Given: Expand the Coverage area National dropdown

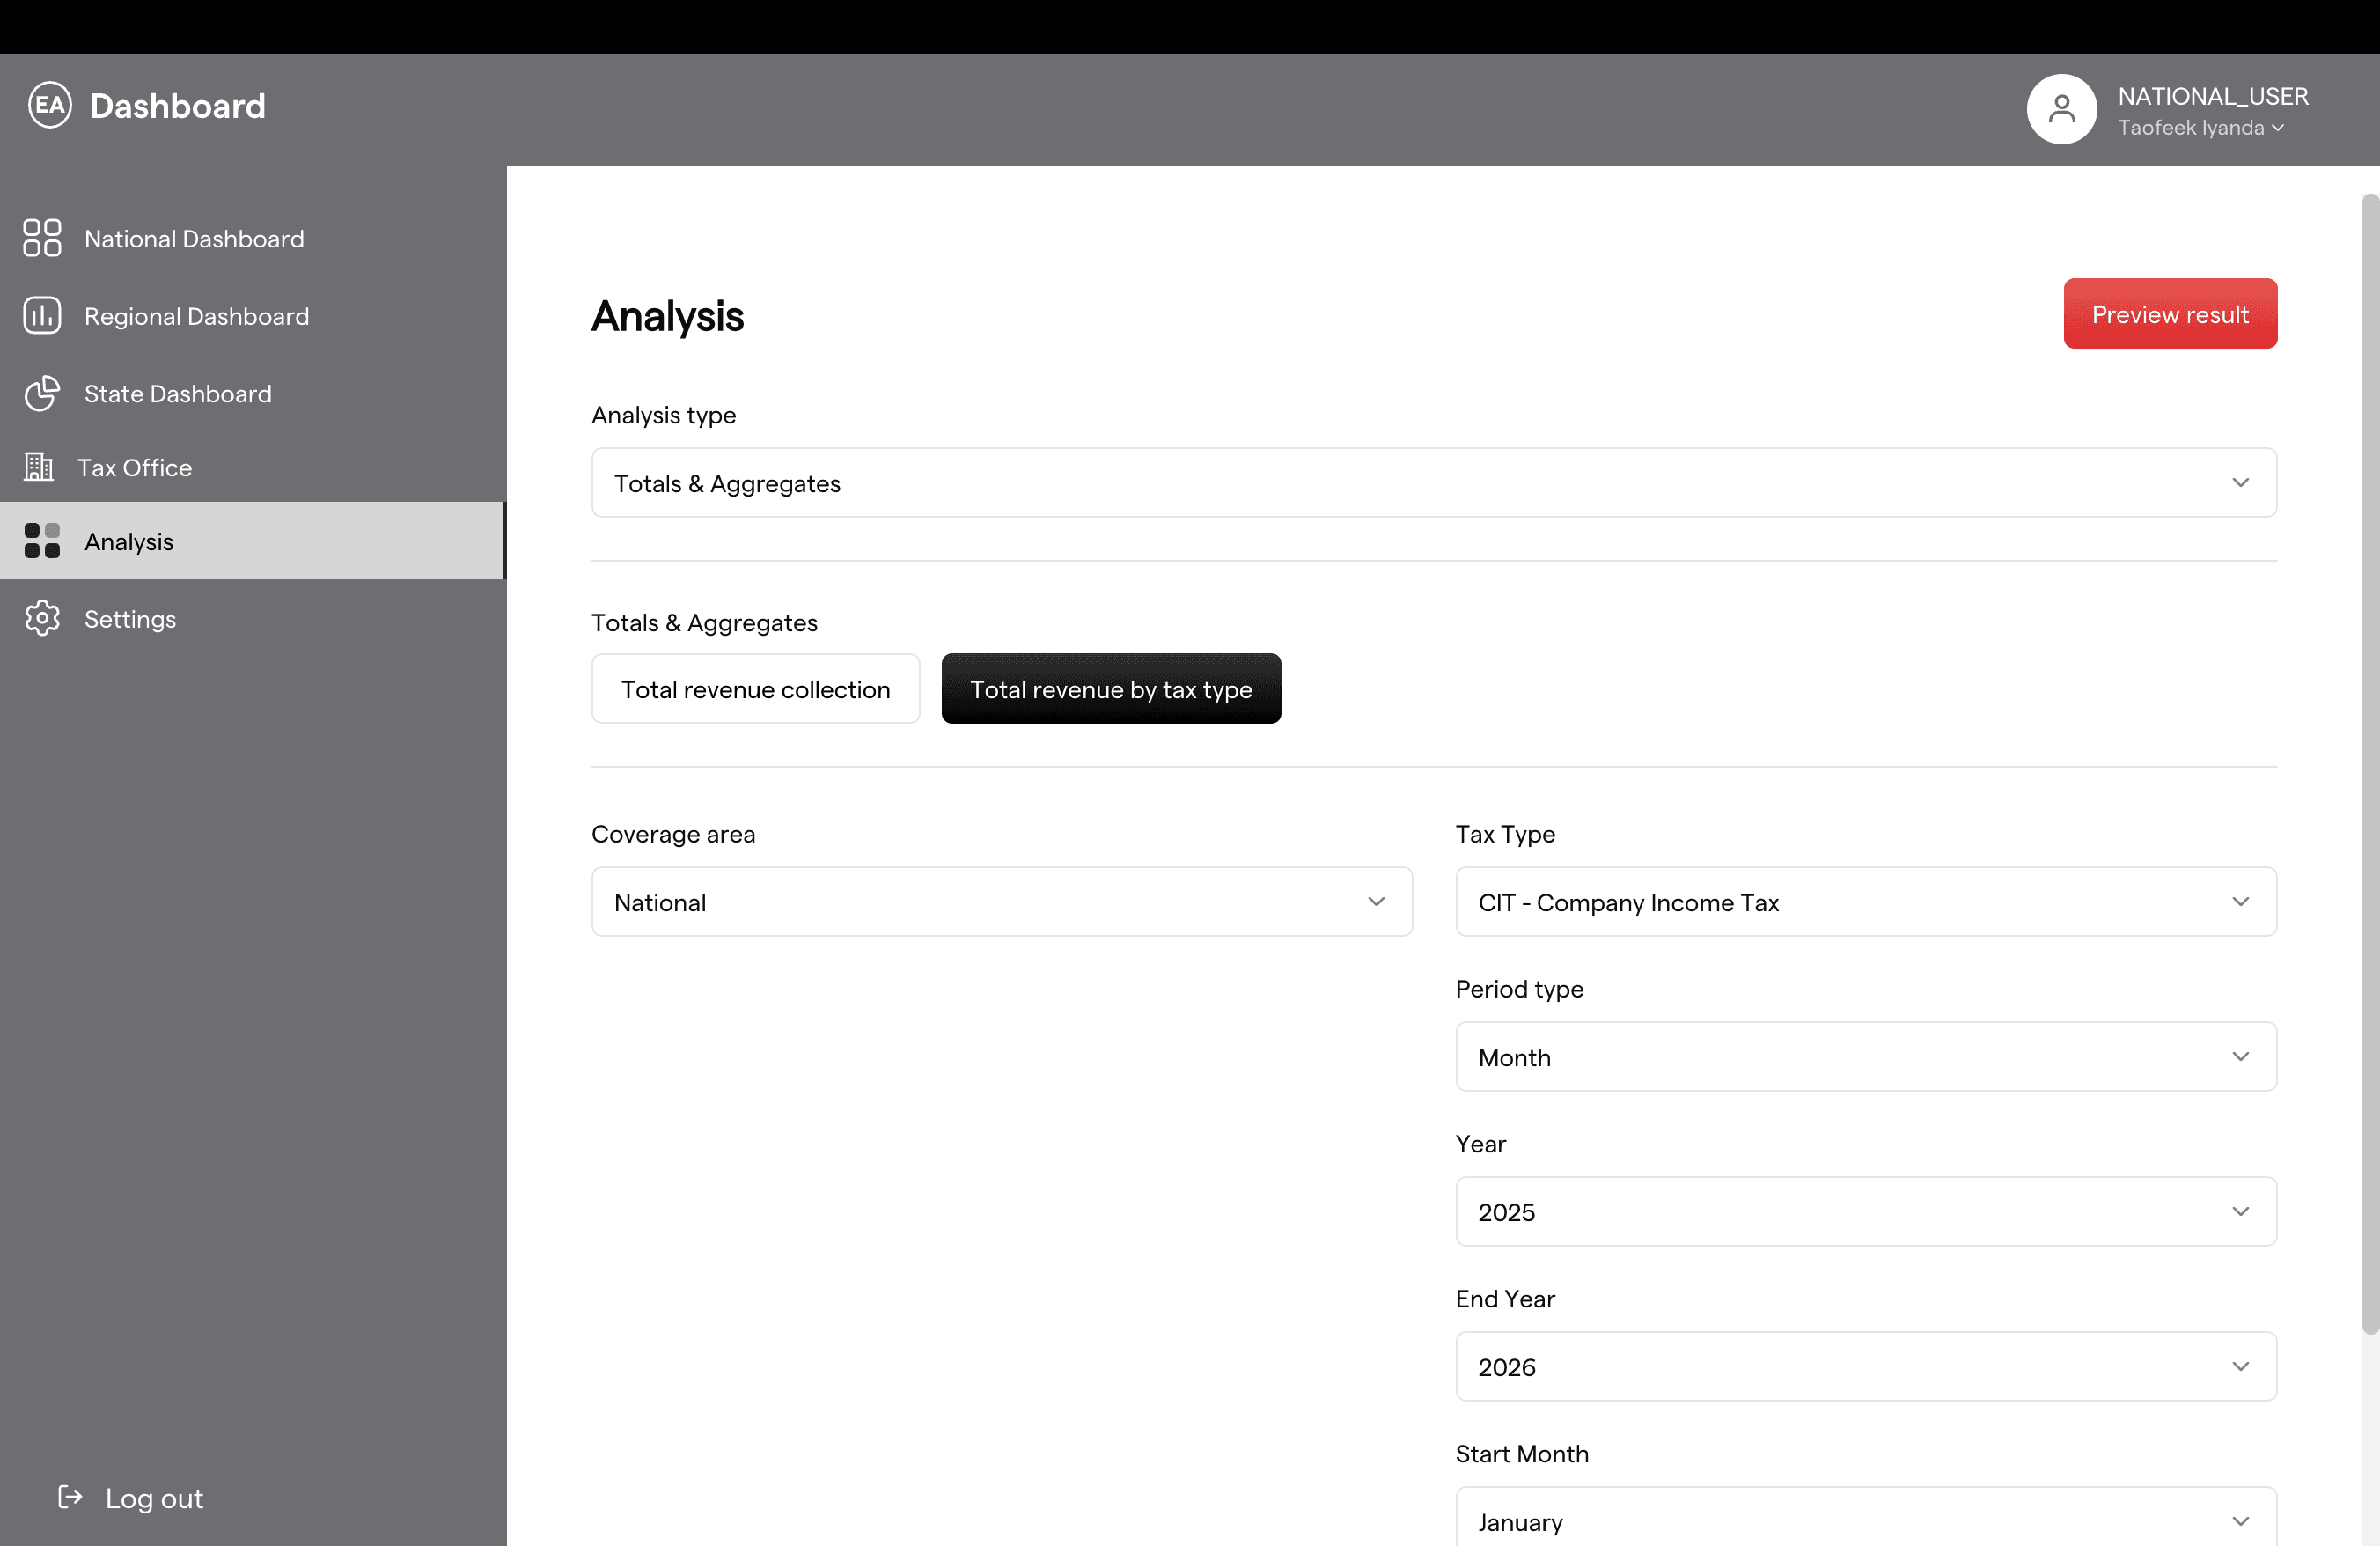Looking at the screenshot, I should pos(1001,902).
